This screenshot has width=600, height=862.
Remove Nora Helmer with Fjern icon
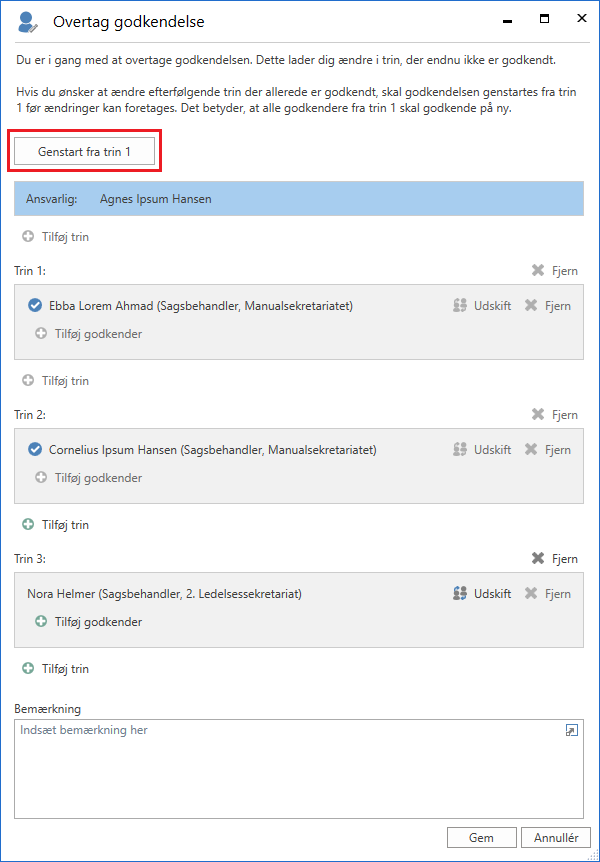point(532,594)
